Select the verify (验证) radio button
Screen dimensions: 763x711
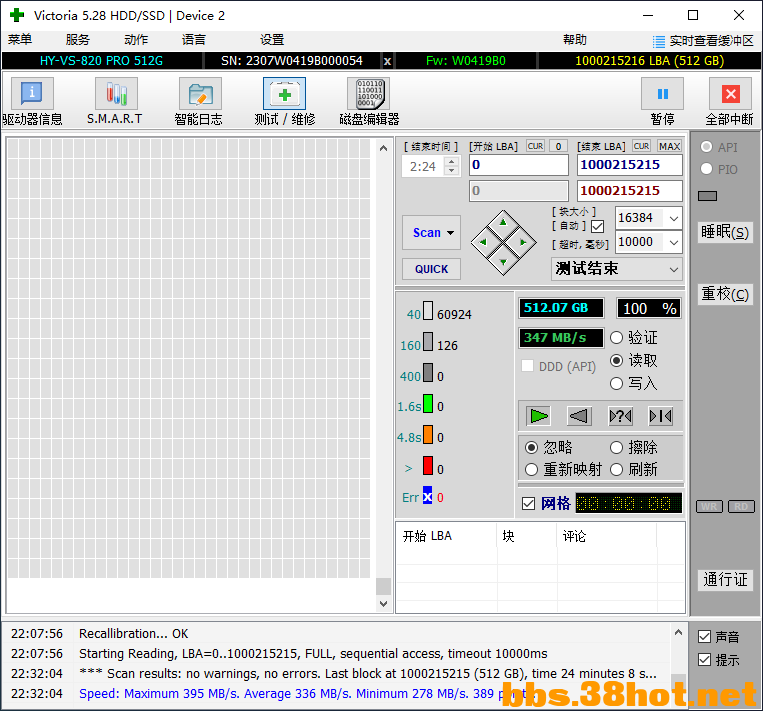point(616,337)
